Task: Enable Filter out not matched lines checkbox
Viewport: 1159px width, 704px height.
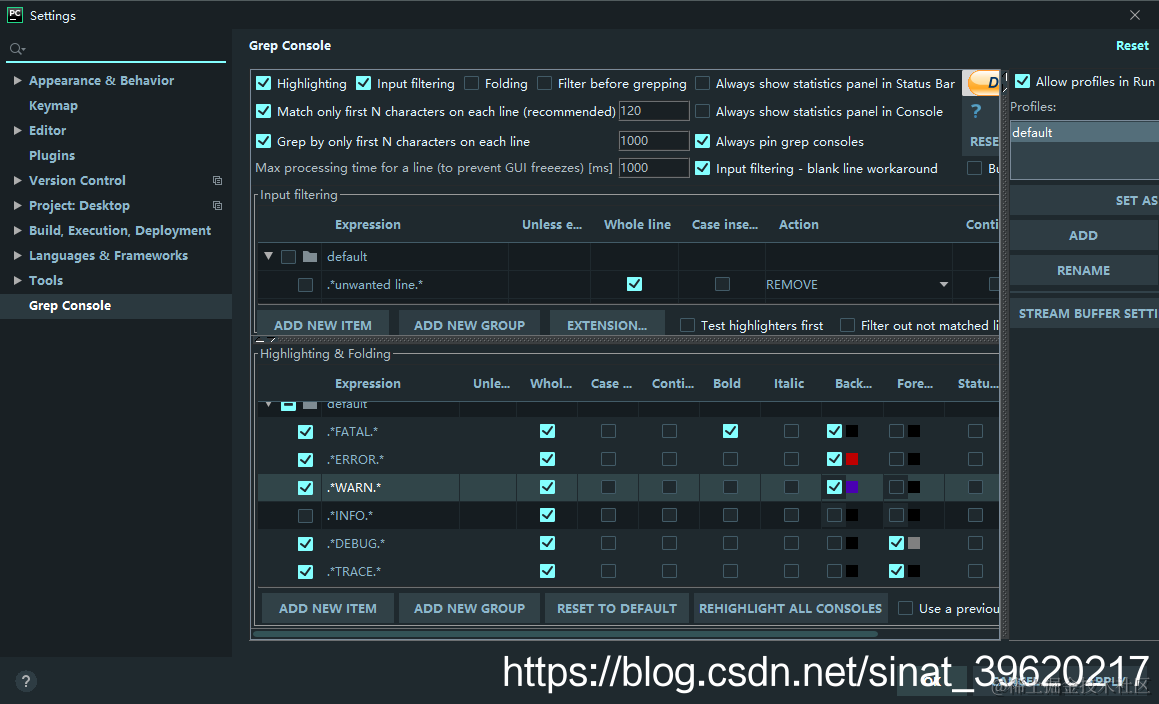Action: pos(848,325)
